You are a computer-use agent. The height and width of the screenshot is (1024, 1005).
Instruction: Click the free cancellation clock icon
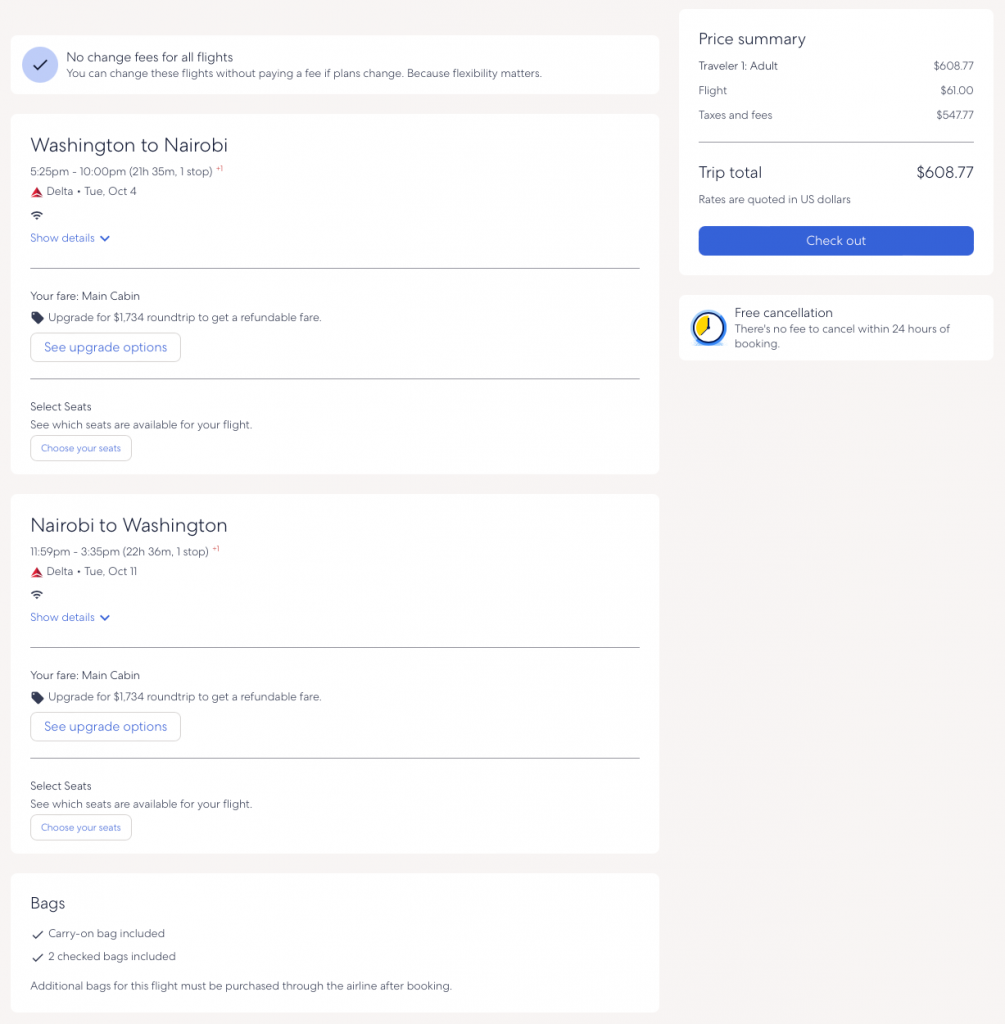click(709, 328)
